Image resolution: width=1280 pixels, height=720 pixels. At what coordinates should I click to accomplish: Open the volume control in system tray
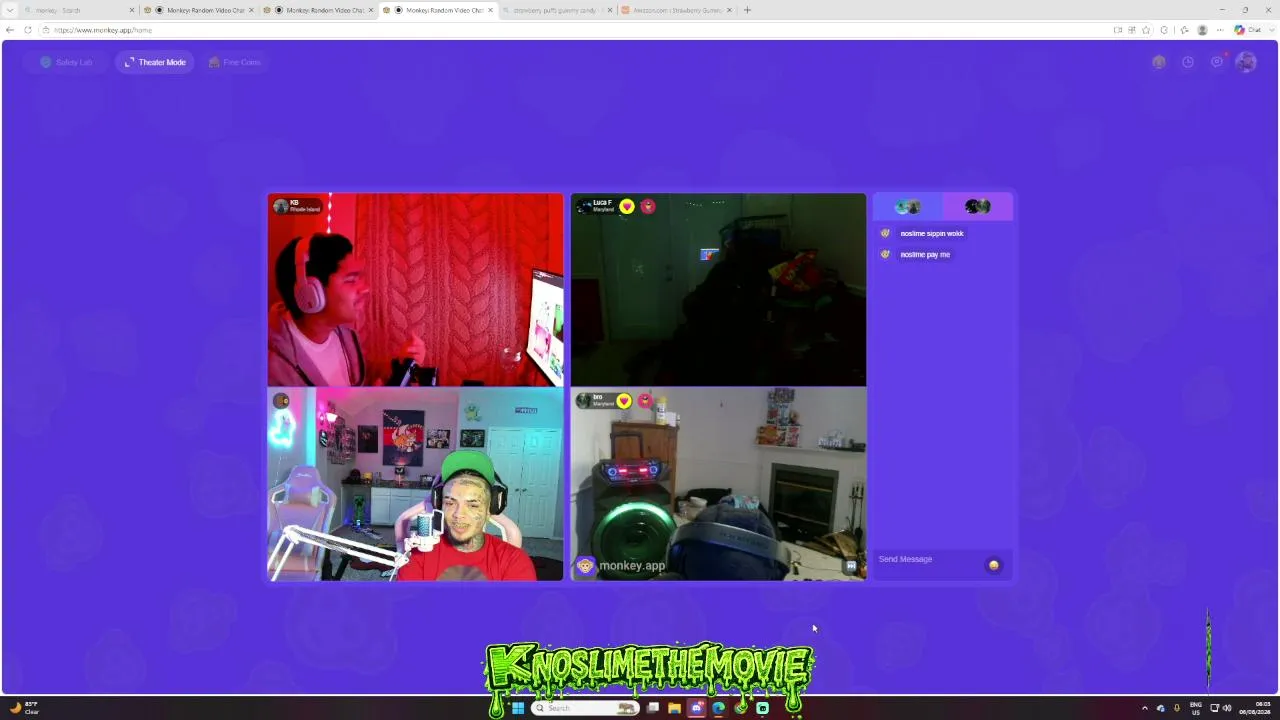point(1227,708)
